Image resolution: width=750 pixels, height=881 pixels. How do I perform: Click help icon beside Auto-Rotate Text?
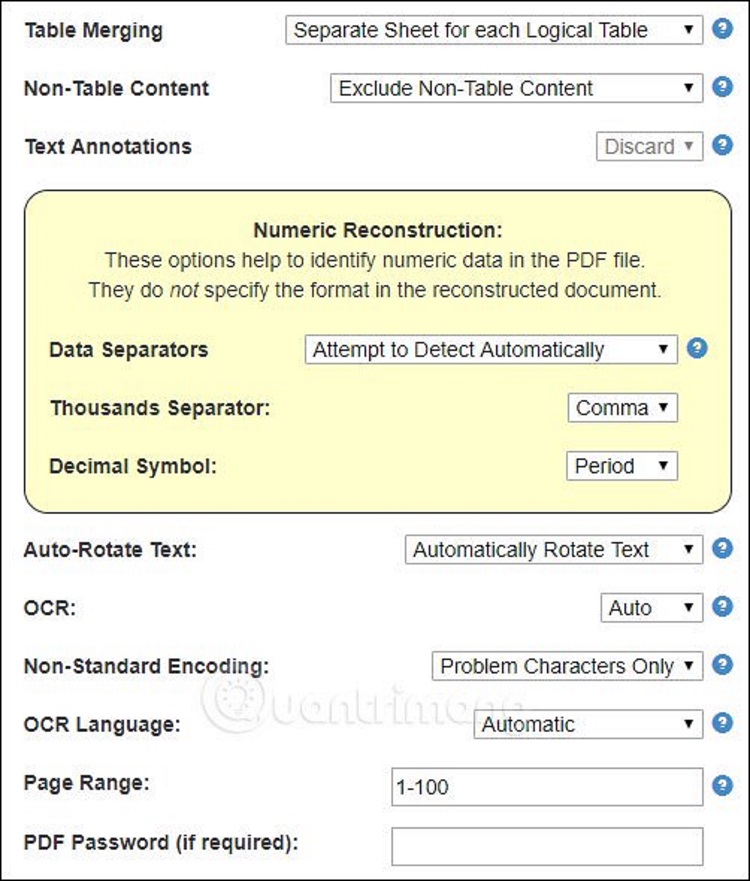722,548
